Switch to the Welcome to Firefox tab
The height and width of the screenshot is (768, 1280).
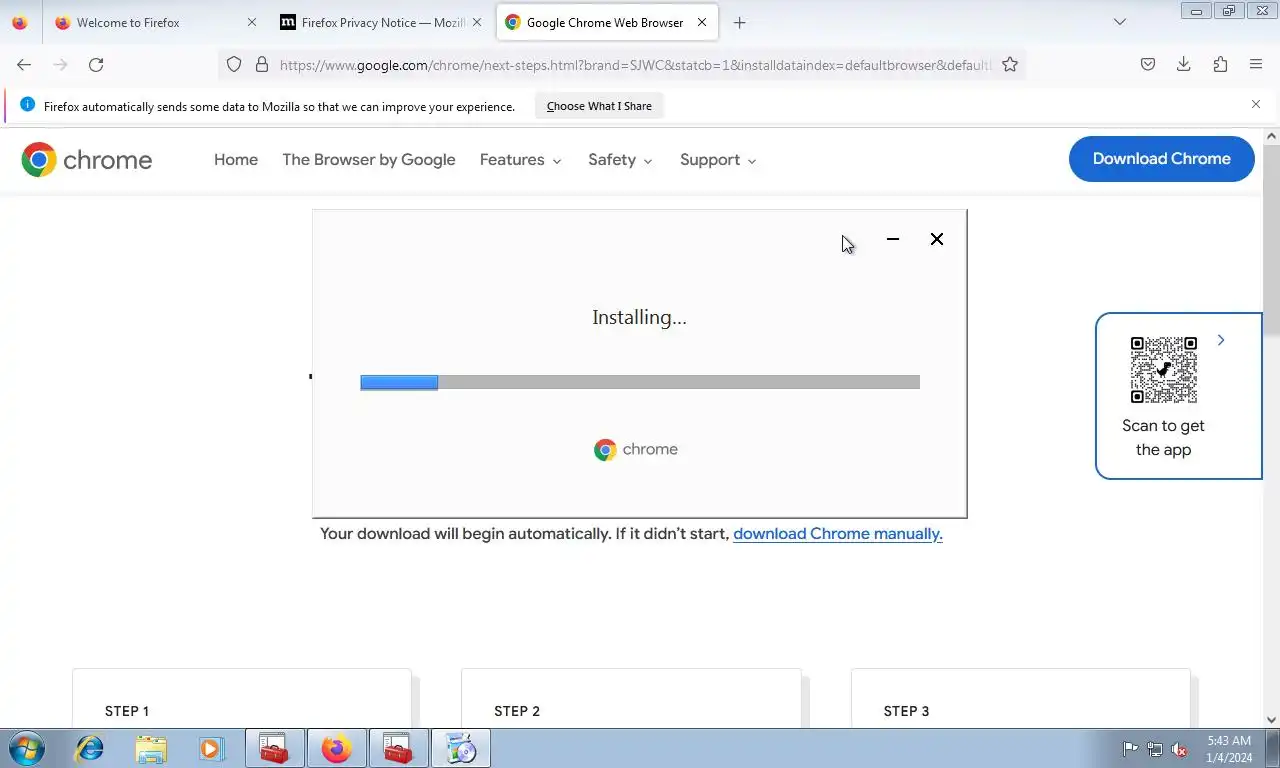[156, 22]
